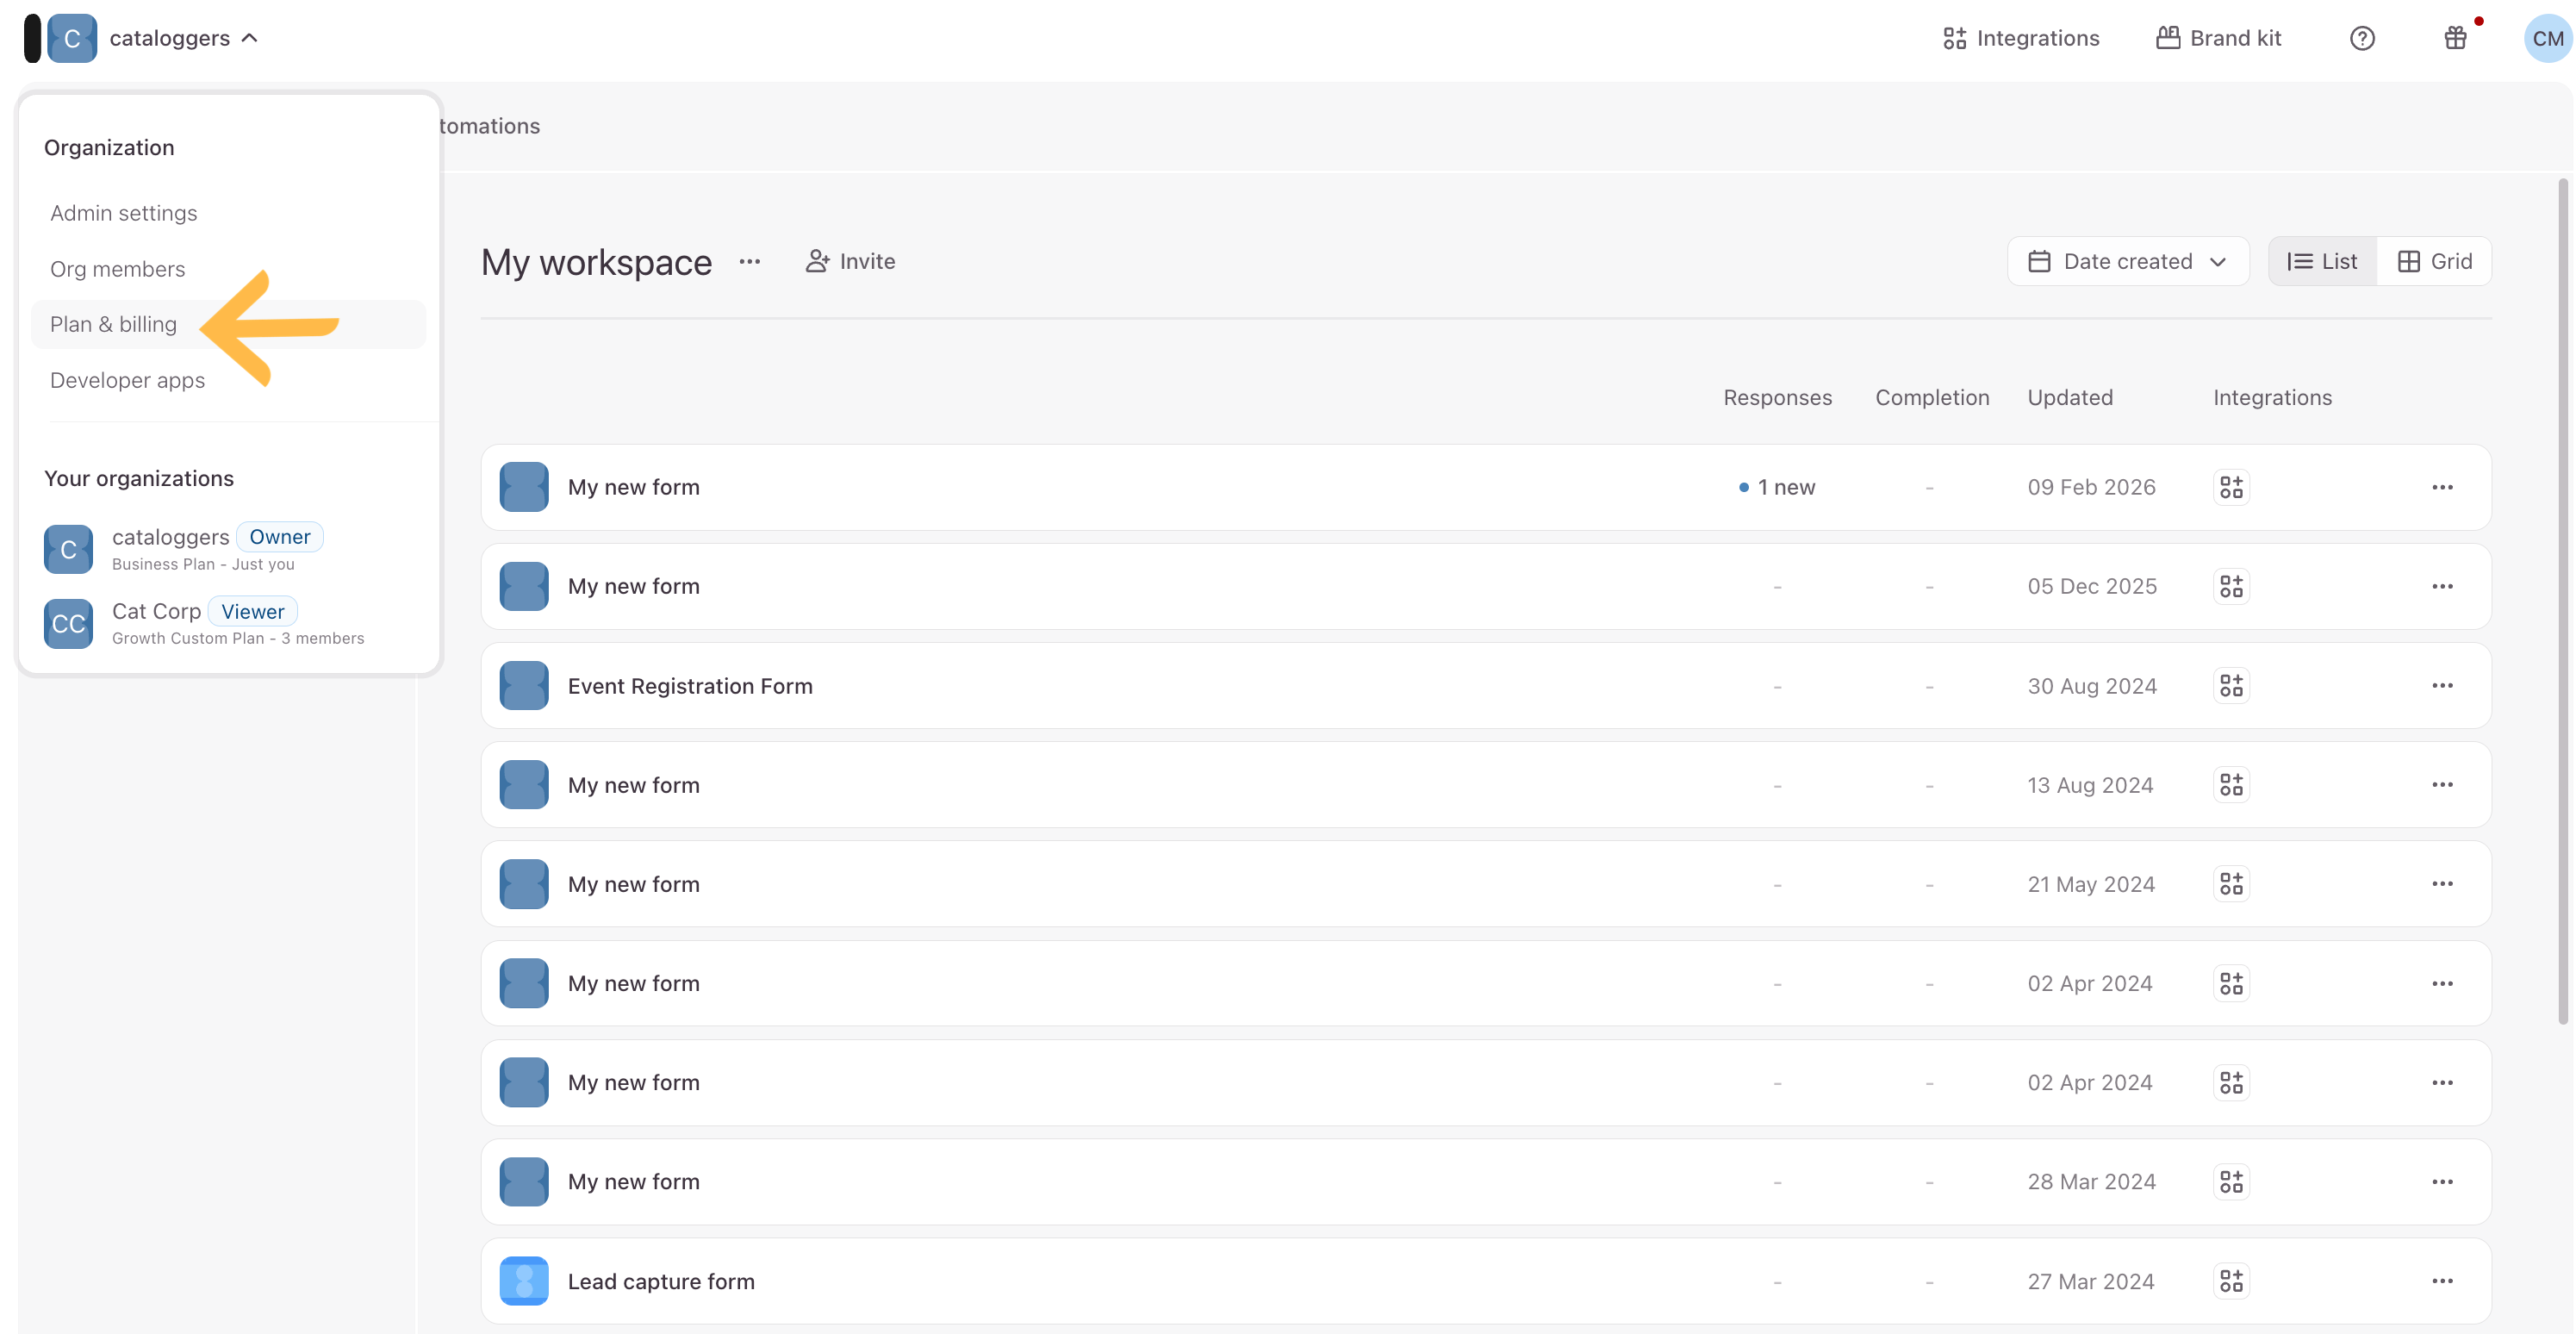Image resolution: width=2576 pixels, height=1334 pixels.
Task: Click the 30 Aug 2024 updated date
Action: point(2092,686)
